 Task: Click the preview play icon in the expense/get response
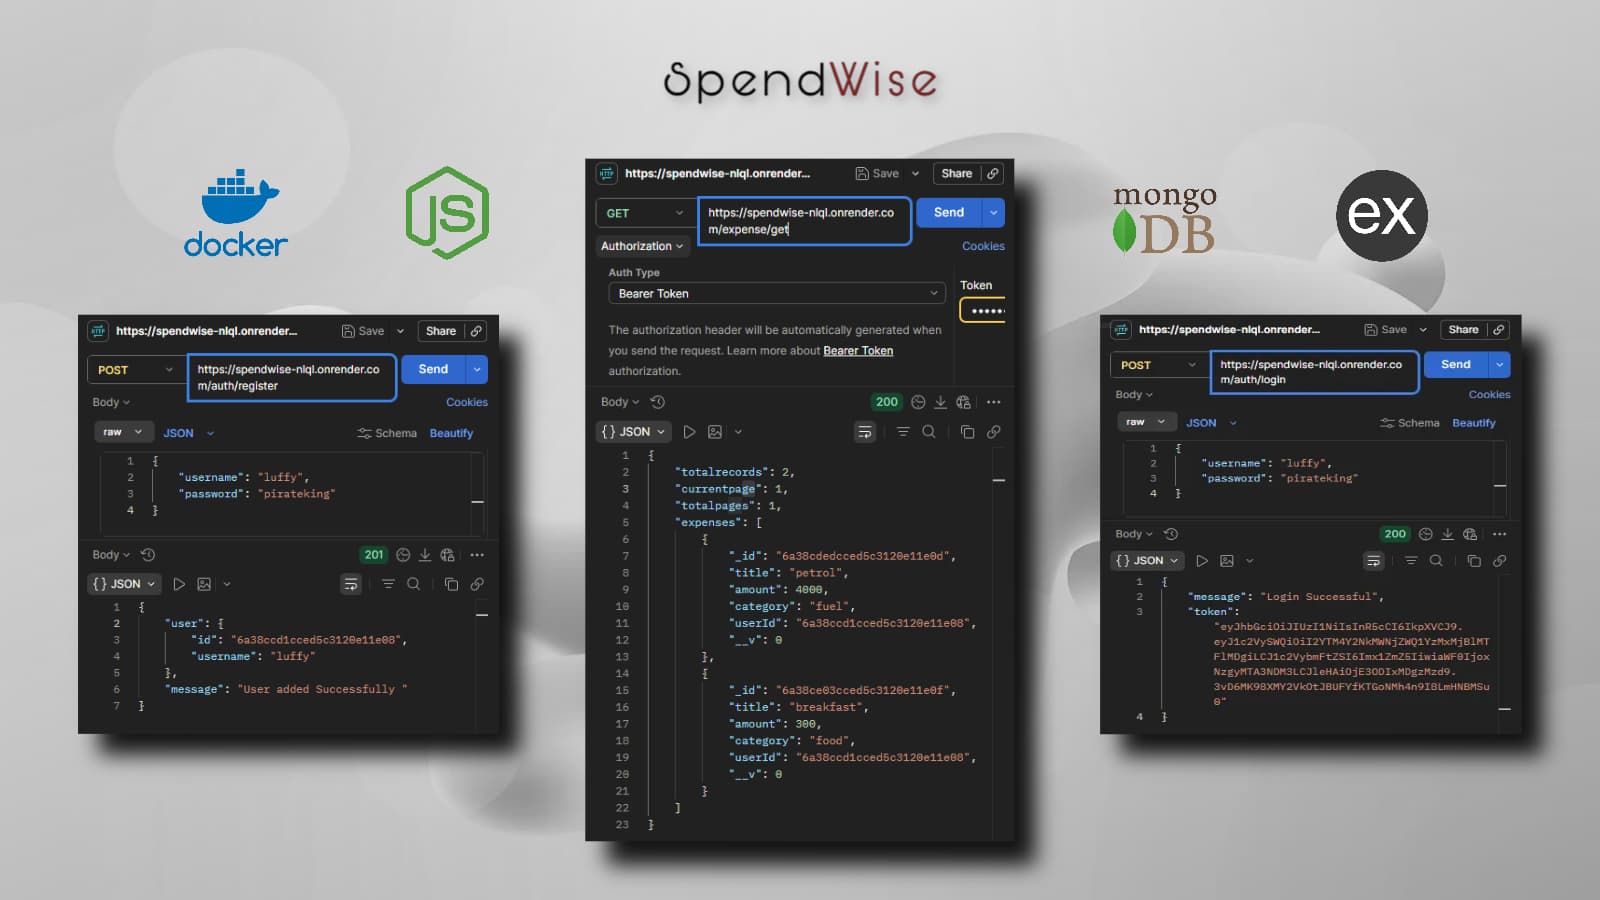click(689, 432)
